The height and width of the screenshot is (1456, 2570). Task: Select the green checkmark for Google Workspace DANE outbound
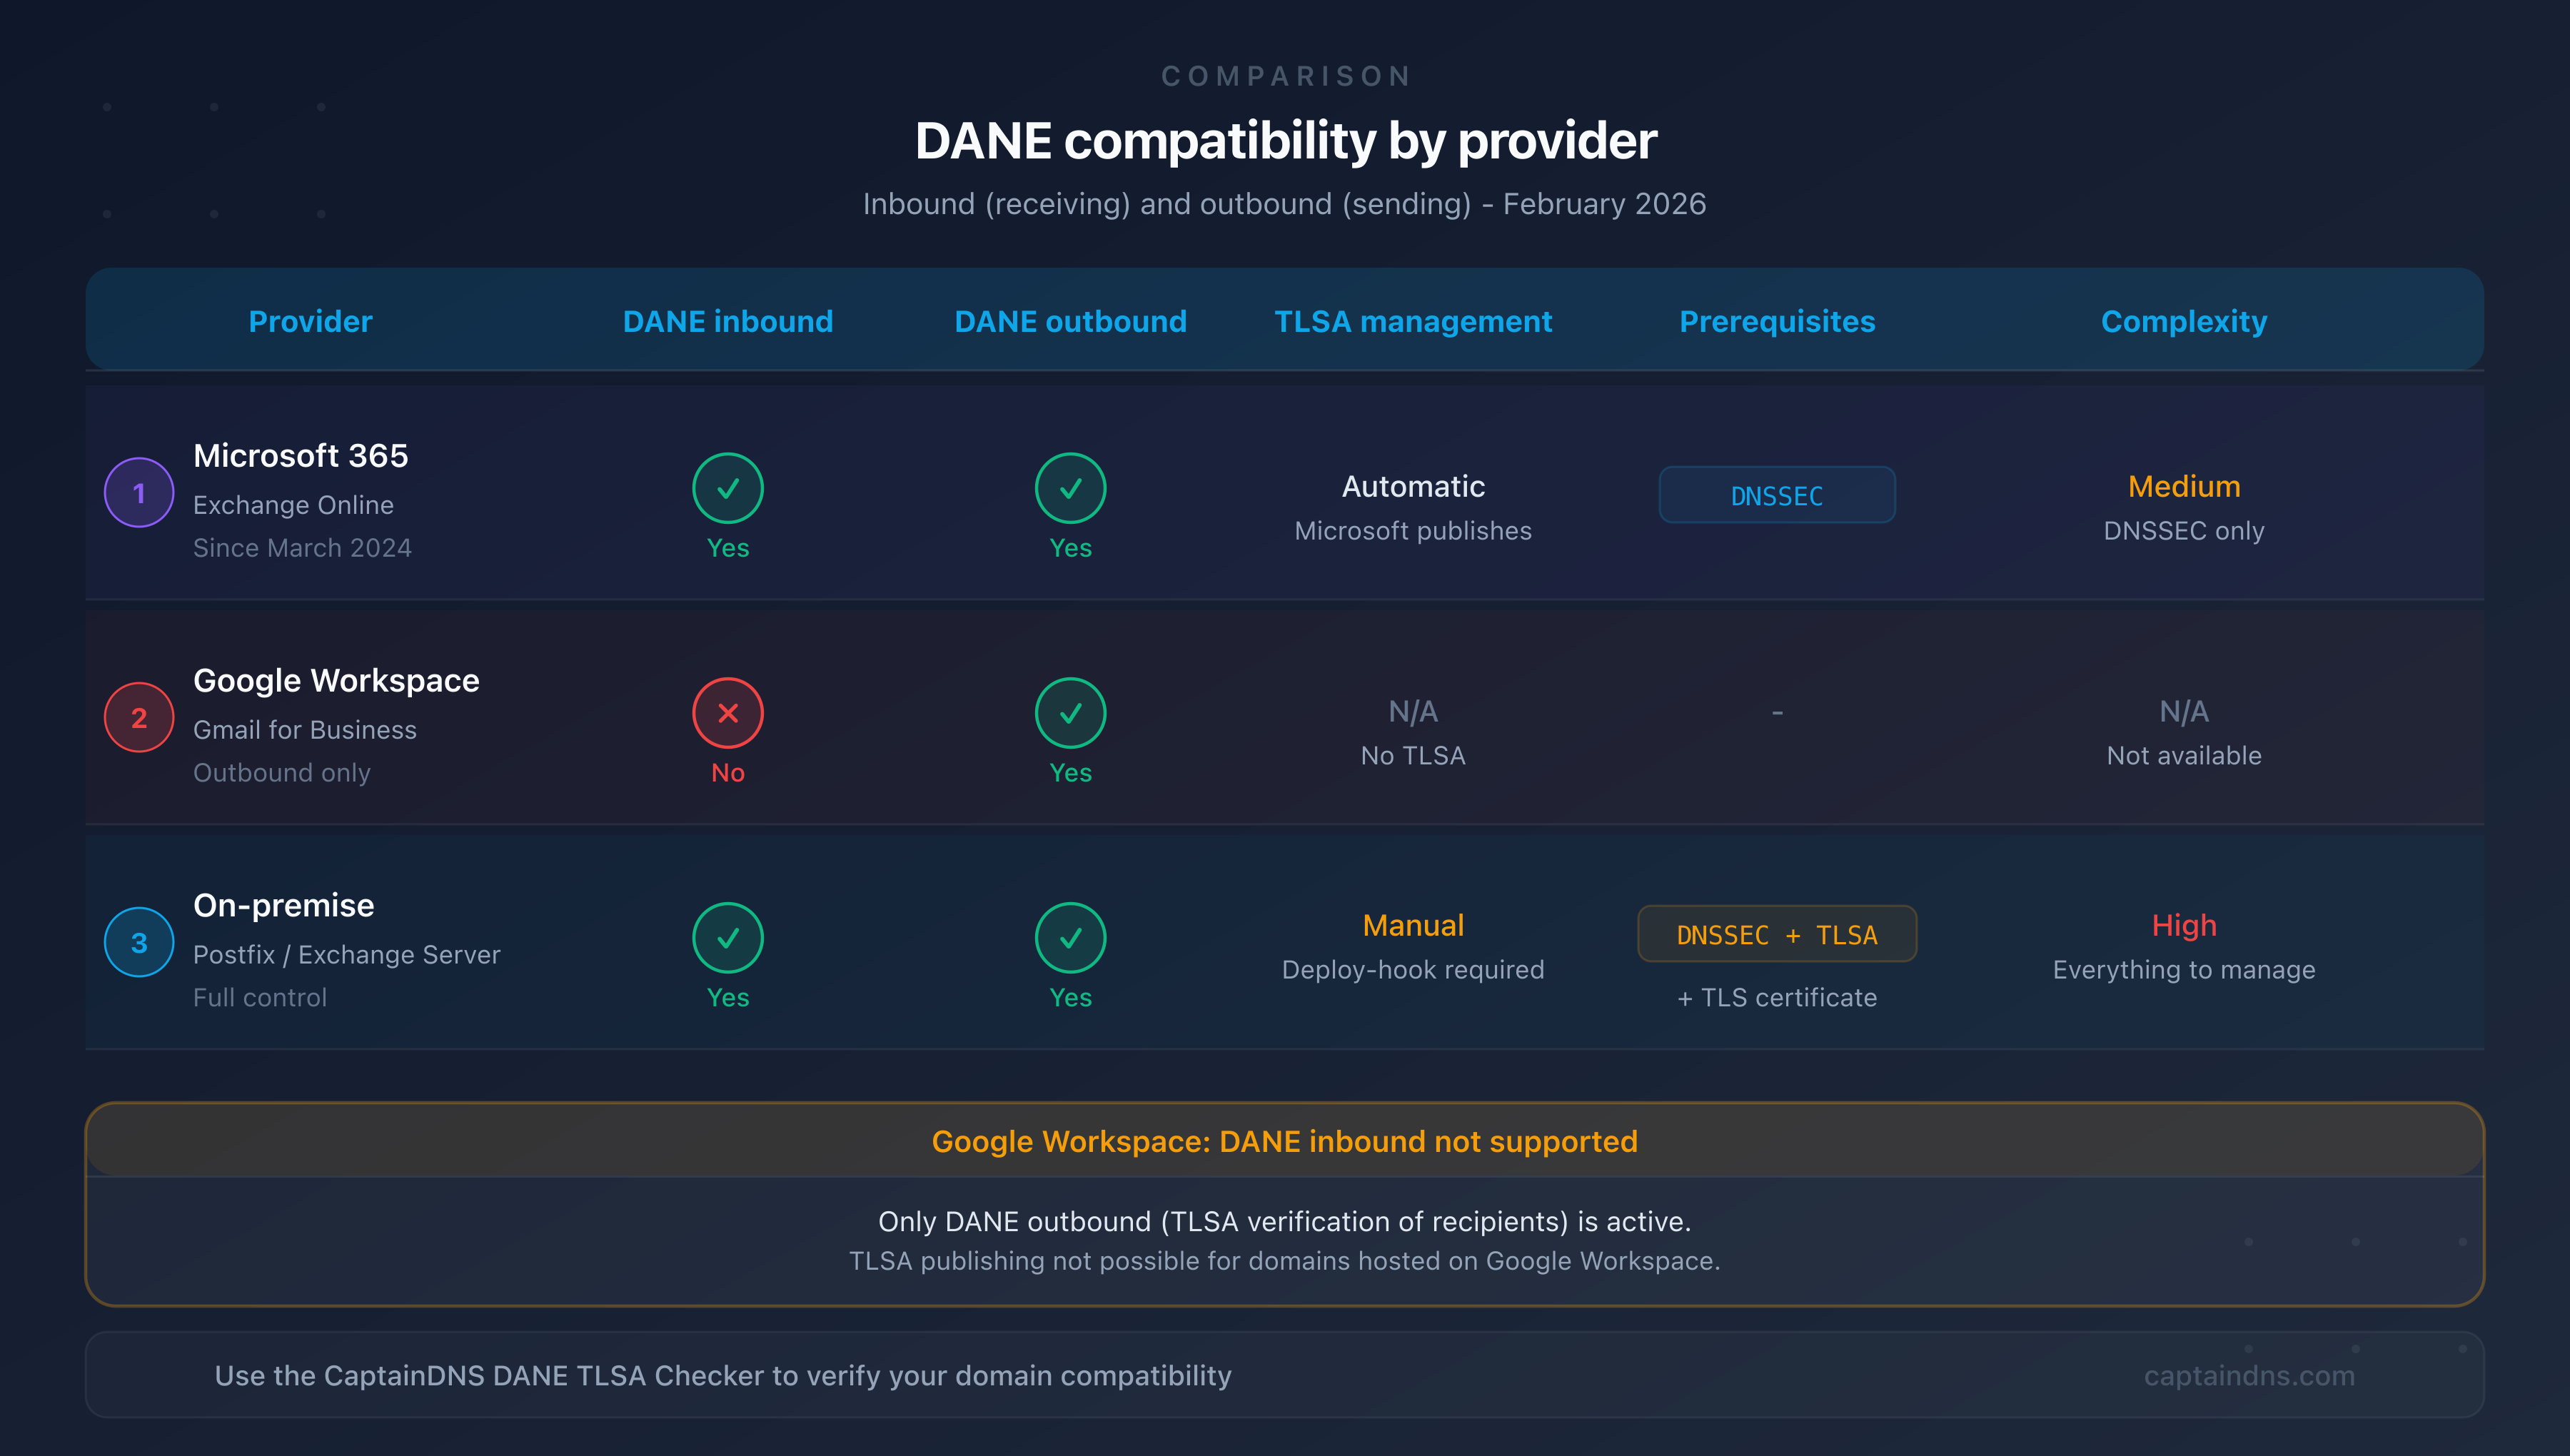coord(1070,713)
